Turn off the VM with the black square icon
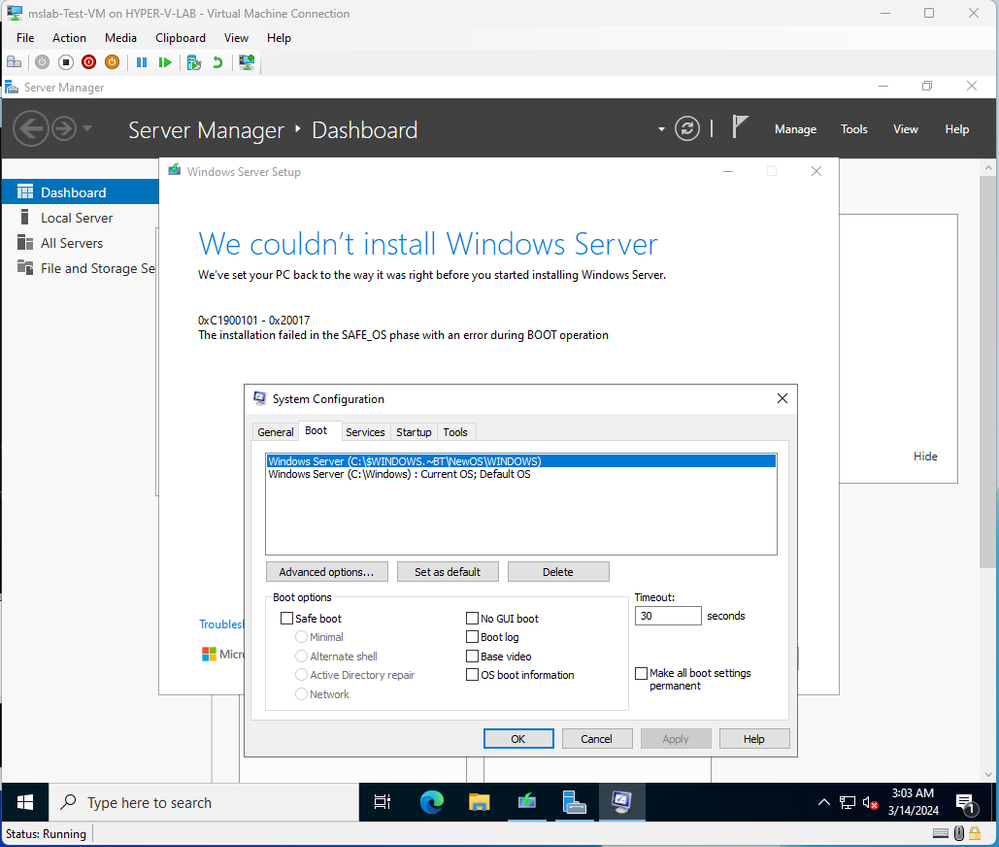 coord(66,62)
